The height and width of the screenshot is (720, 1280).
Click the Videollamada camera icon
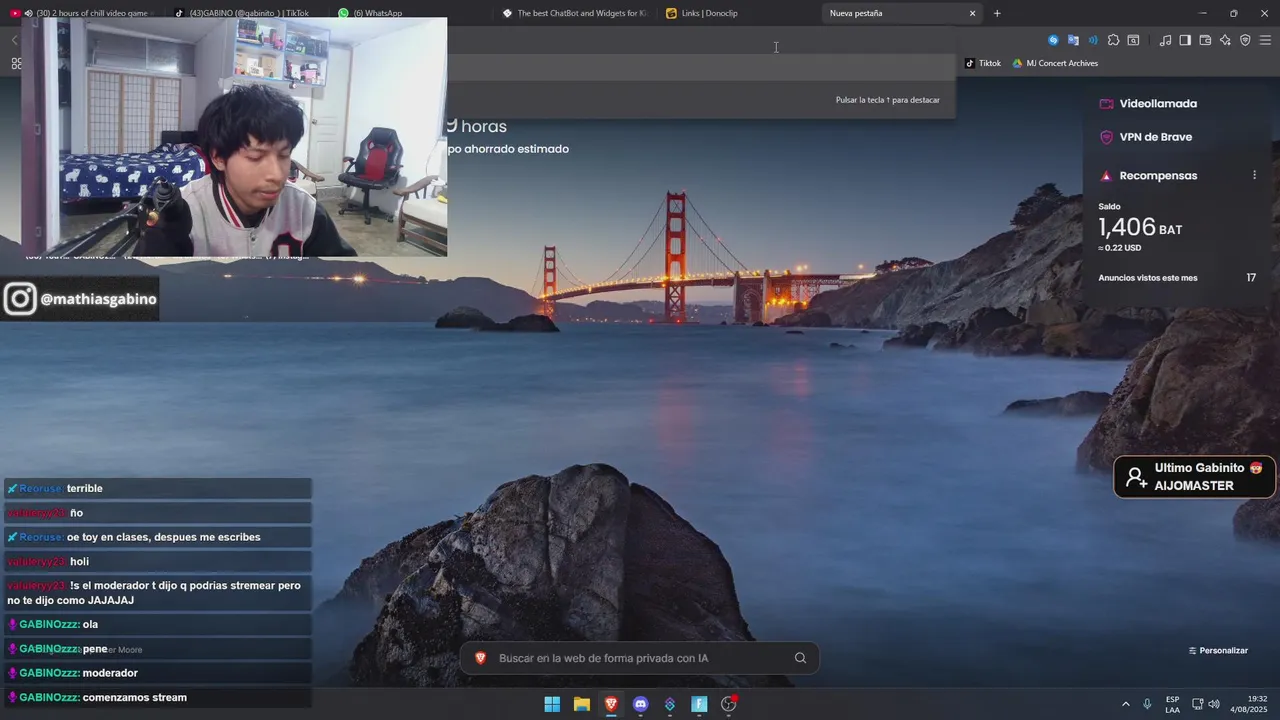1106,103
